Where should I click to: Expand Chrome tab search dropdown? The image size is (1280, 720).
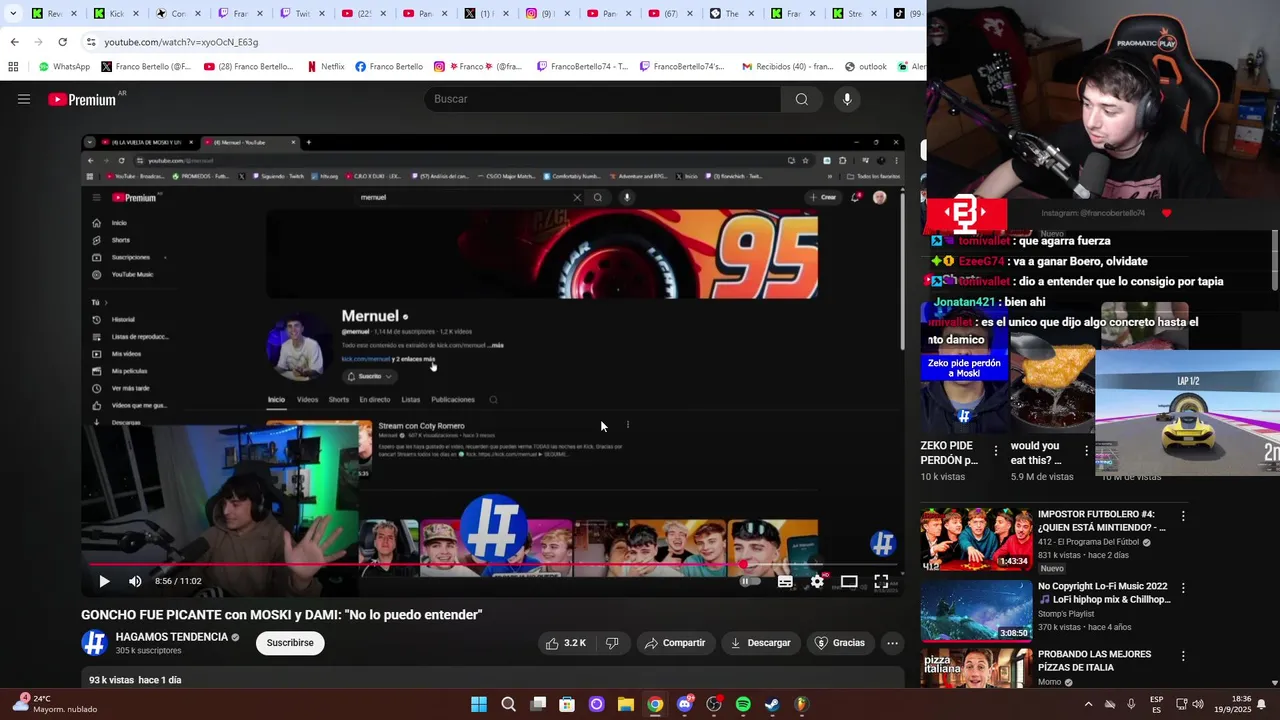(13, 14)
